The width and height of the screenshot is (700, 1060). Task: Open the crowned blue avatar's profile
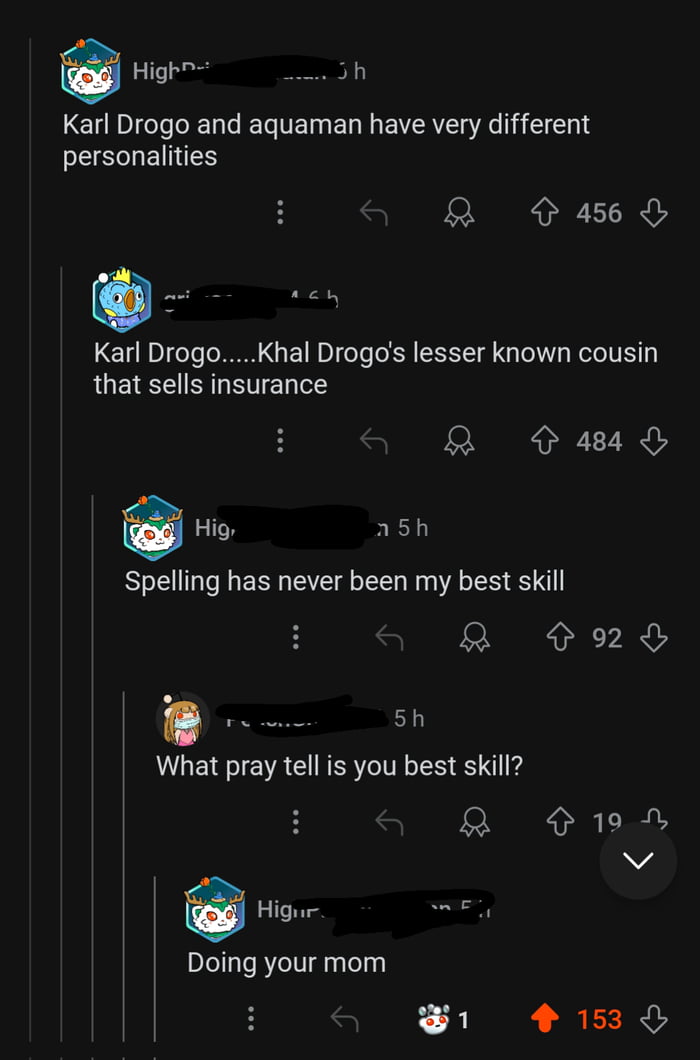122,299
